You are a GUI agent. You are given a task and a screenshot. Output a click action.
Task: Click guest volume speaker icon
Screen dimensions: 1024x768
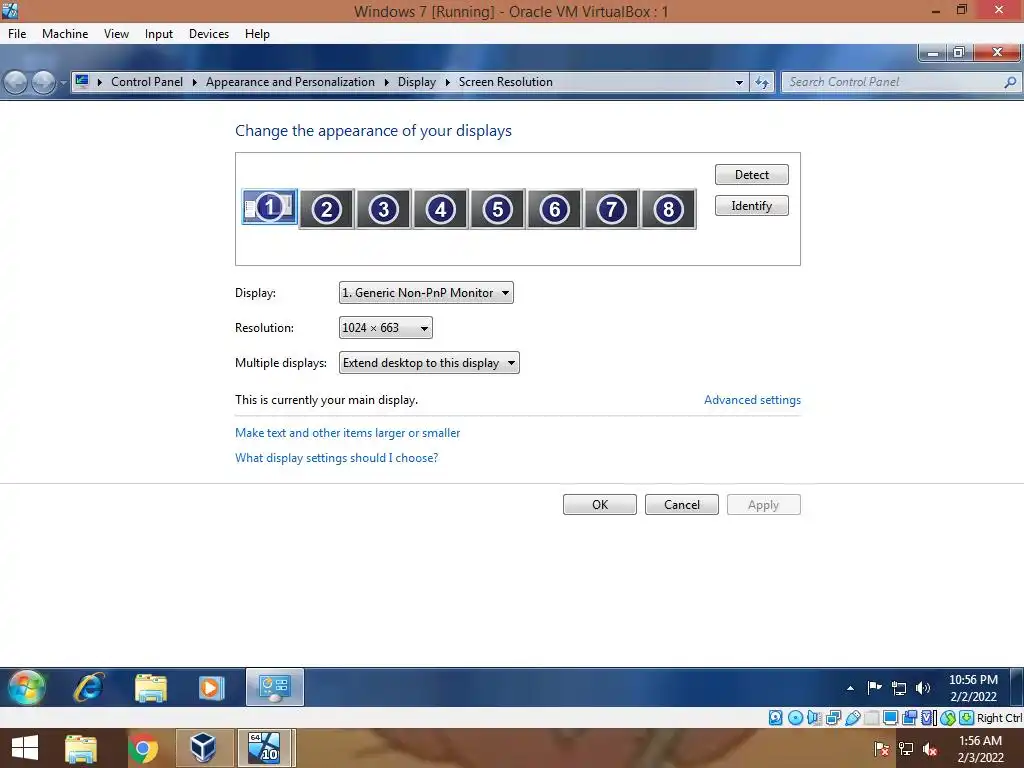pyautogui.click(x=922, y=688)
